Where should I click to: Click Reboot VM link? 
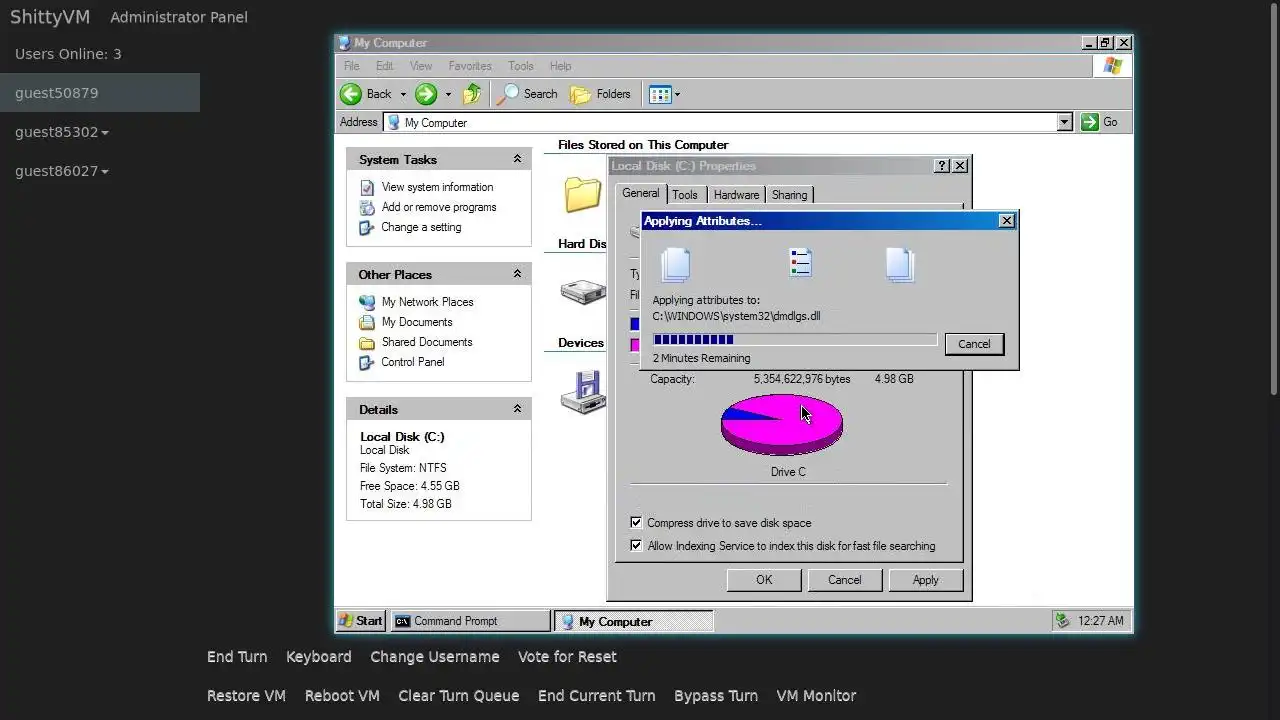point(342,696)
